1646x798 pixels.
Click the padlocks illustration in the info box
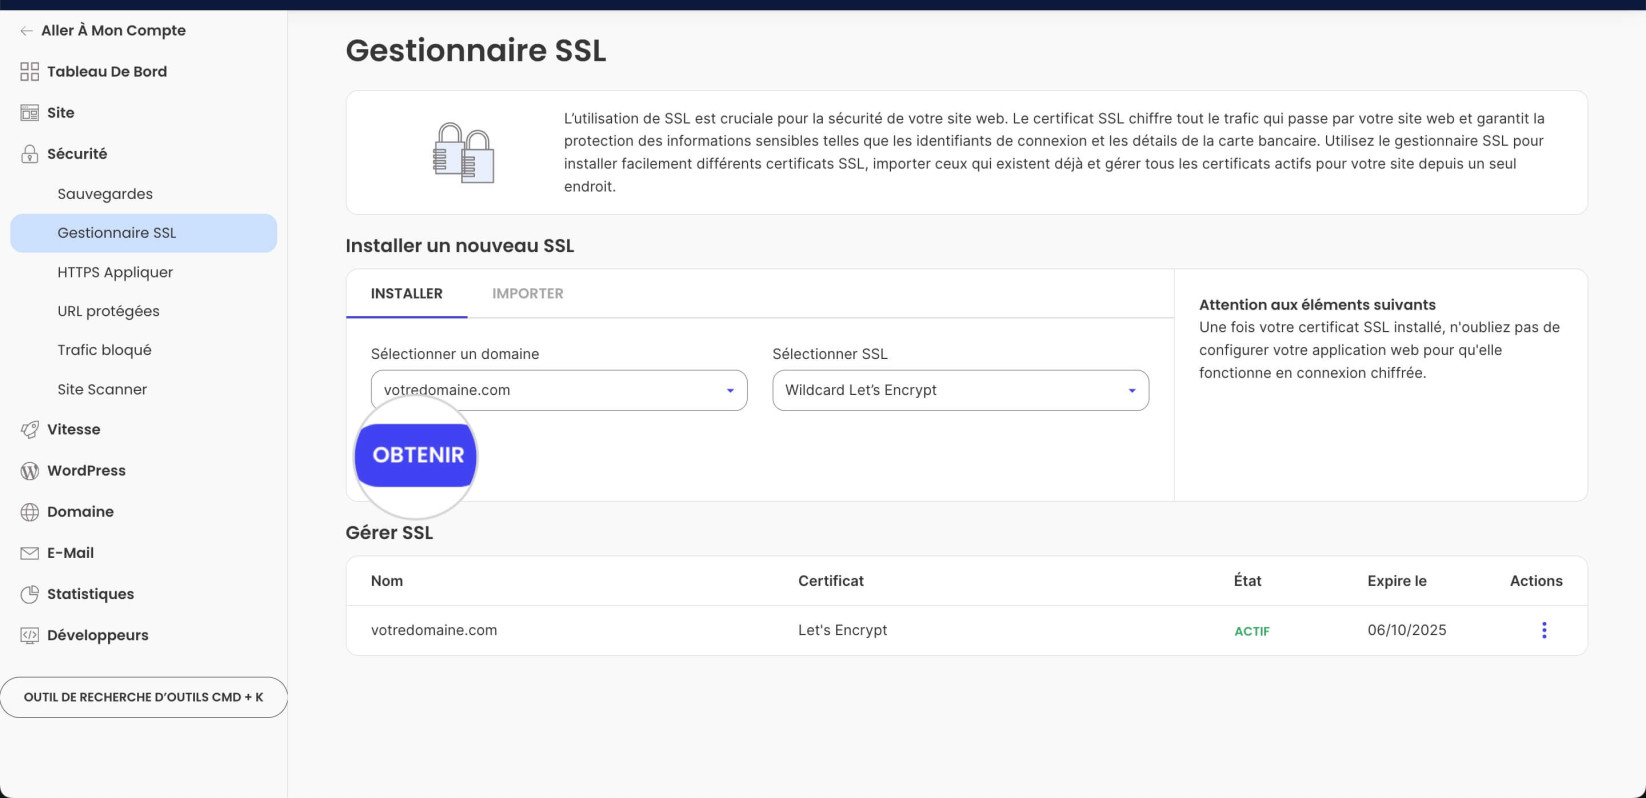[x=463, y=153]
